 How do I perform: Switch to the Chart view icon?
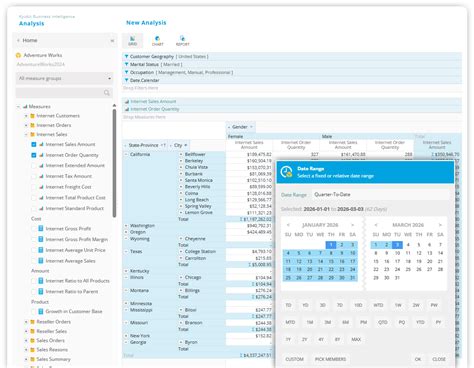(157, 40)
